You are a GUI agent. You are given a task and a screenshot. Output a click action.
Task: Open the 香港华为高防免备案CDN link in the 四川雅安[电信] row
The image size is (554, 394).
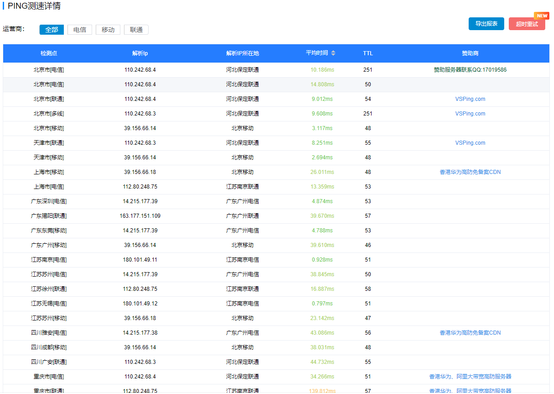pyautogui.click(x=470, y=333)
